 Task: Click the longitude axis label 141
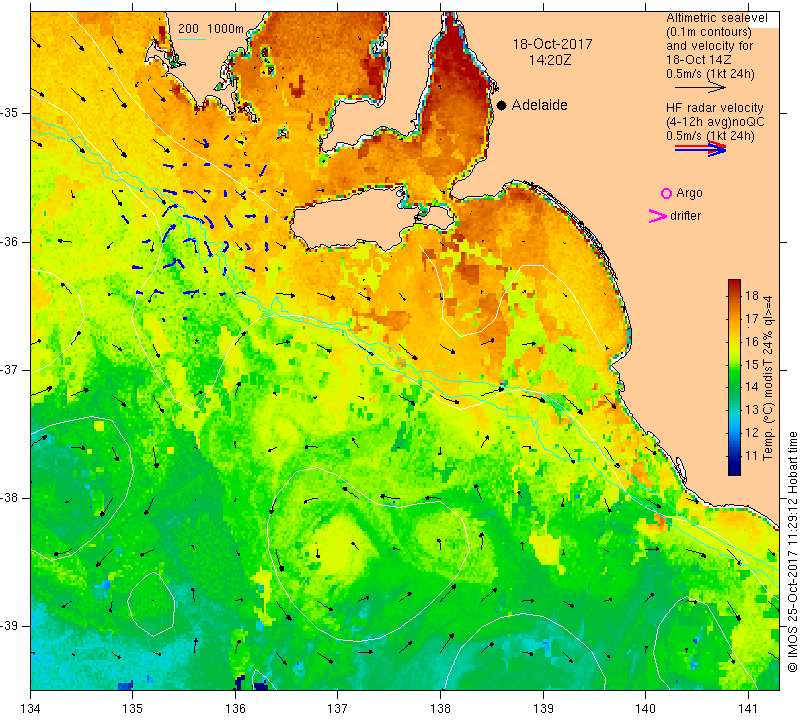(748, 709)
